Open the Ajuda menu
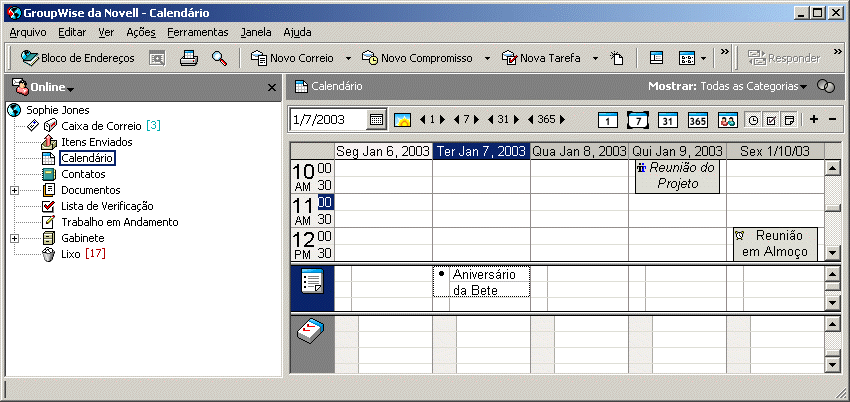The width and height of the screenshot is (850, 402). [297, 32]
